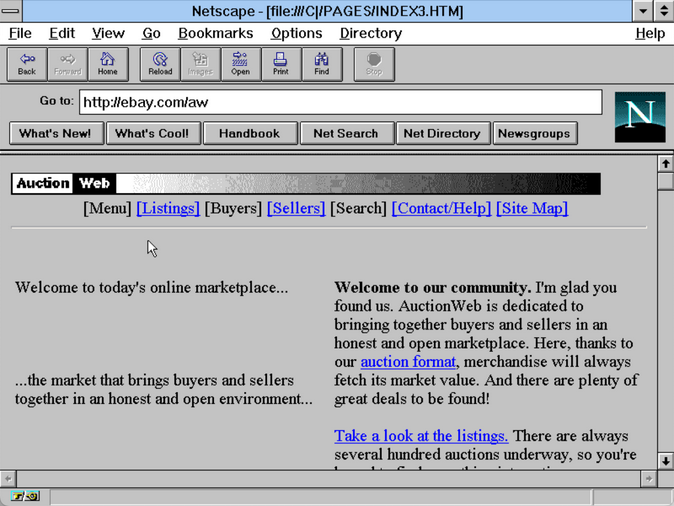
Task: Open the Options menu
Action: tap(296, 33)
